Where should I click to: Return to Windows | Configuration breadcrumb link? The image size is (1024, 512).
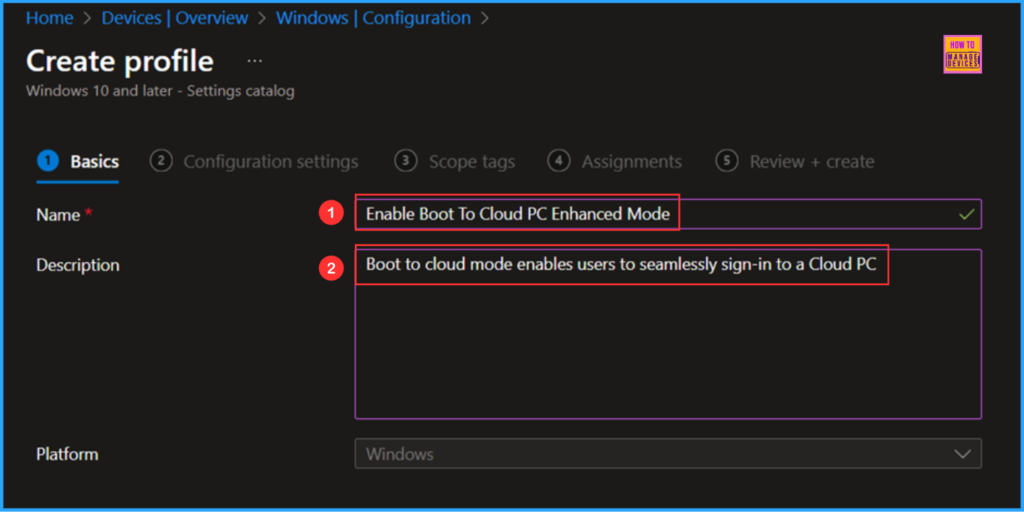[373, 18]
